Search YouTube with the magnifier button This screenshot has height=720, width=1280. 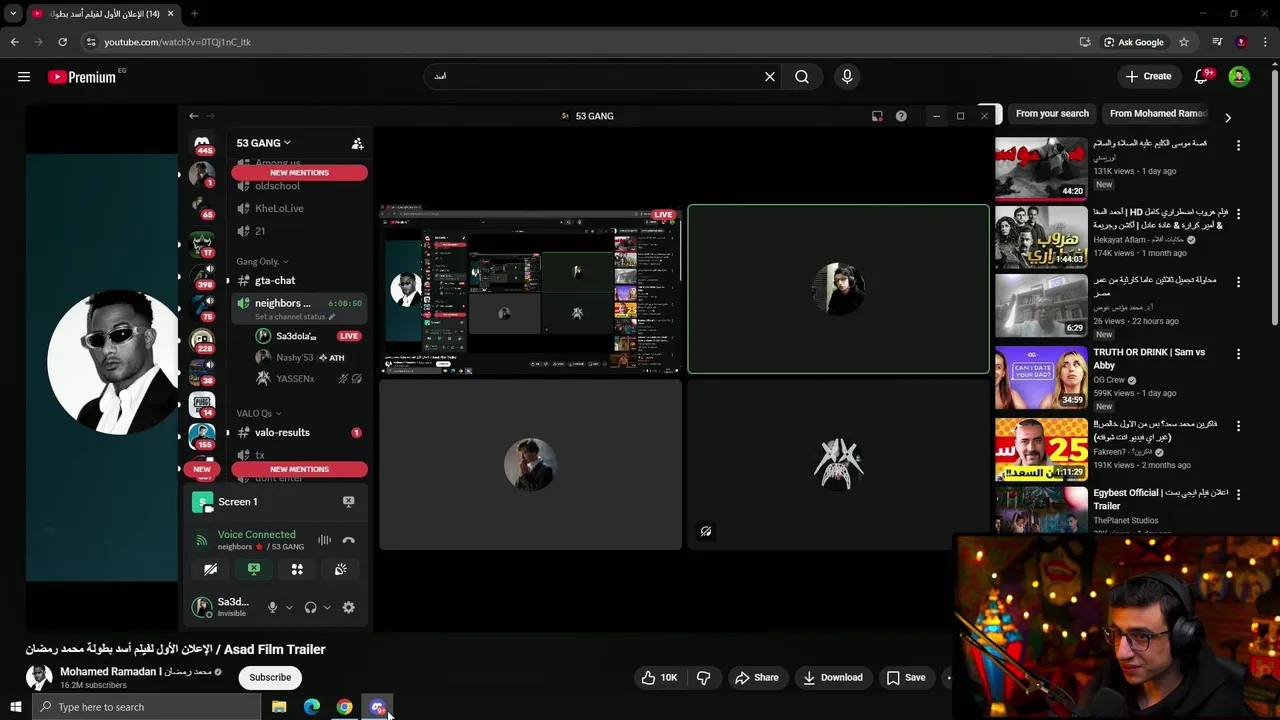click(x=802, y=77)
